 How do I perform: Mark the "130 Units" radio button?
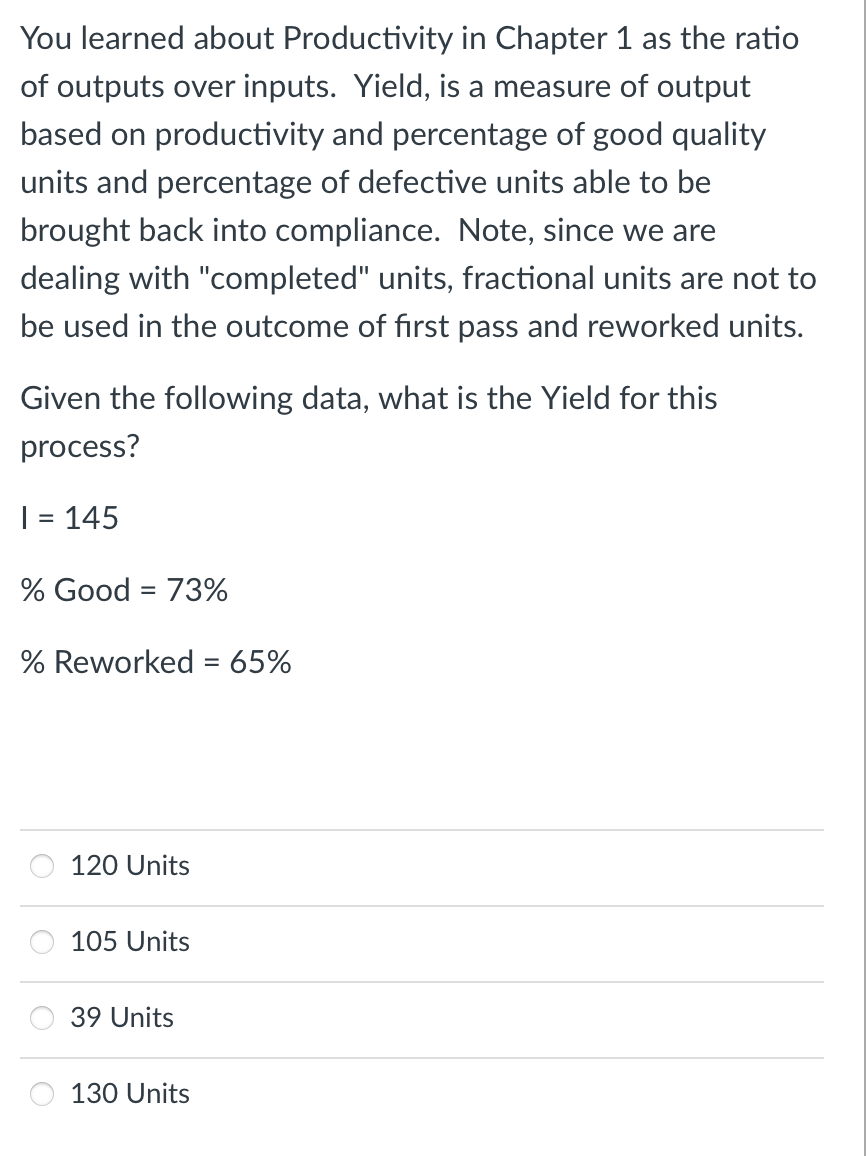43,1095
